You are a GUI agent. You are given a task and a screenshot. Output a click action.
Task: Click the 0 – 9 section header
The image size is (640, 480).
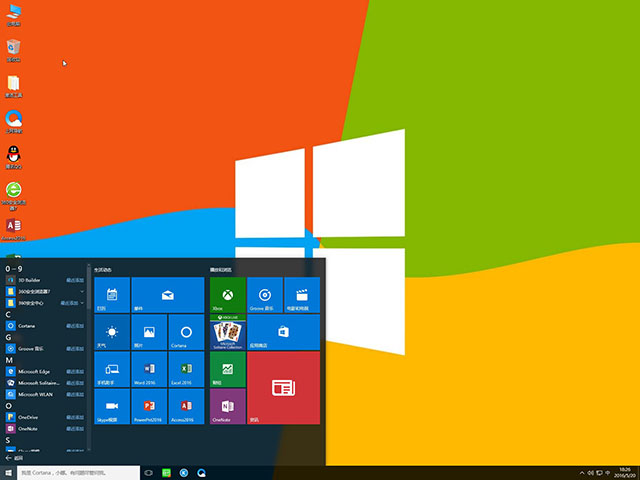14,269
